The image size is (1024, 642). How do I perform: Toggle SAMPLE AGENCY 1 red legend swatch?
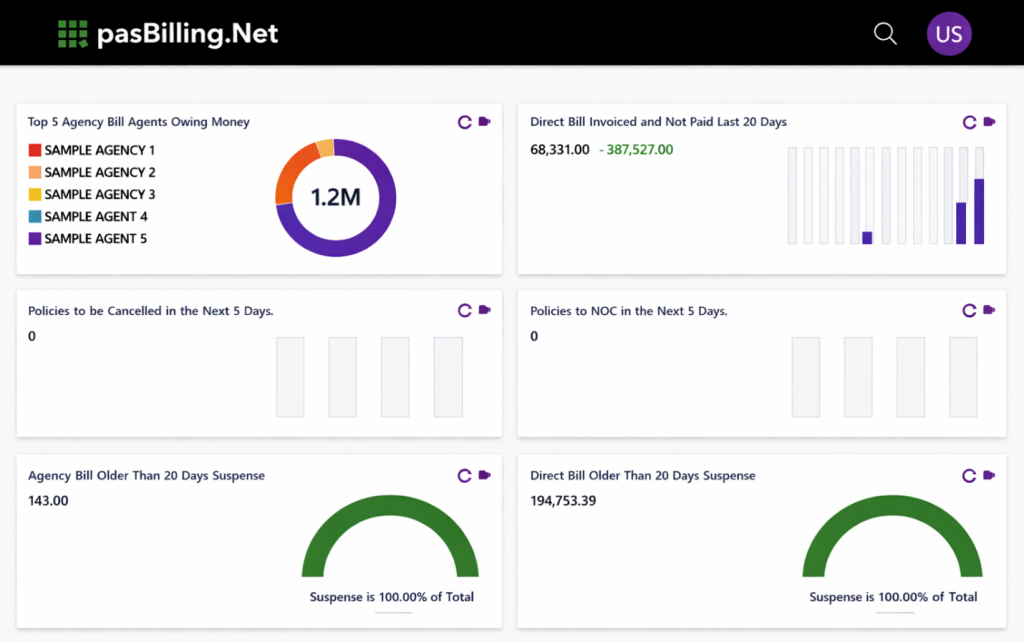[35, 150]
